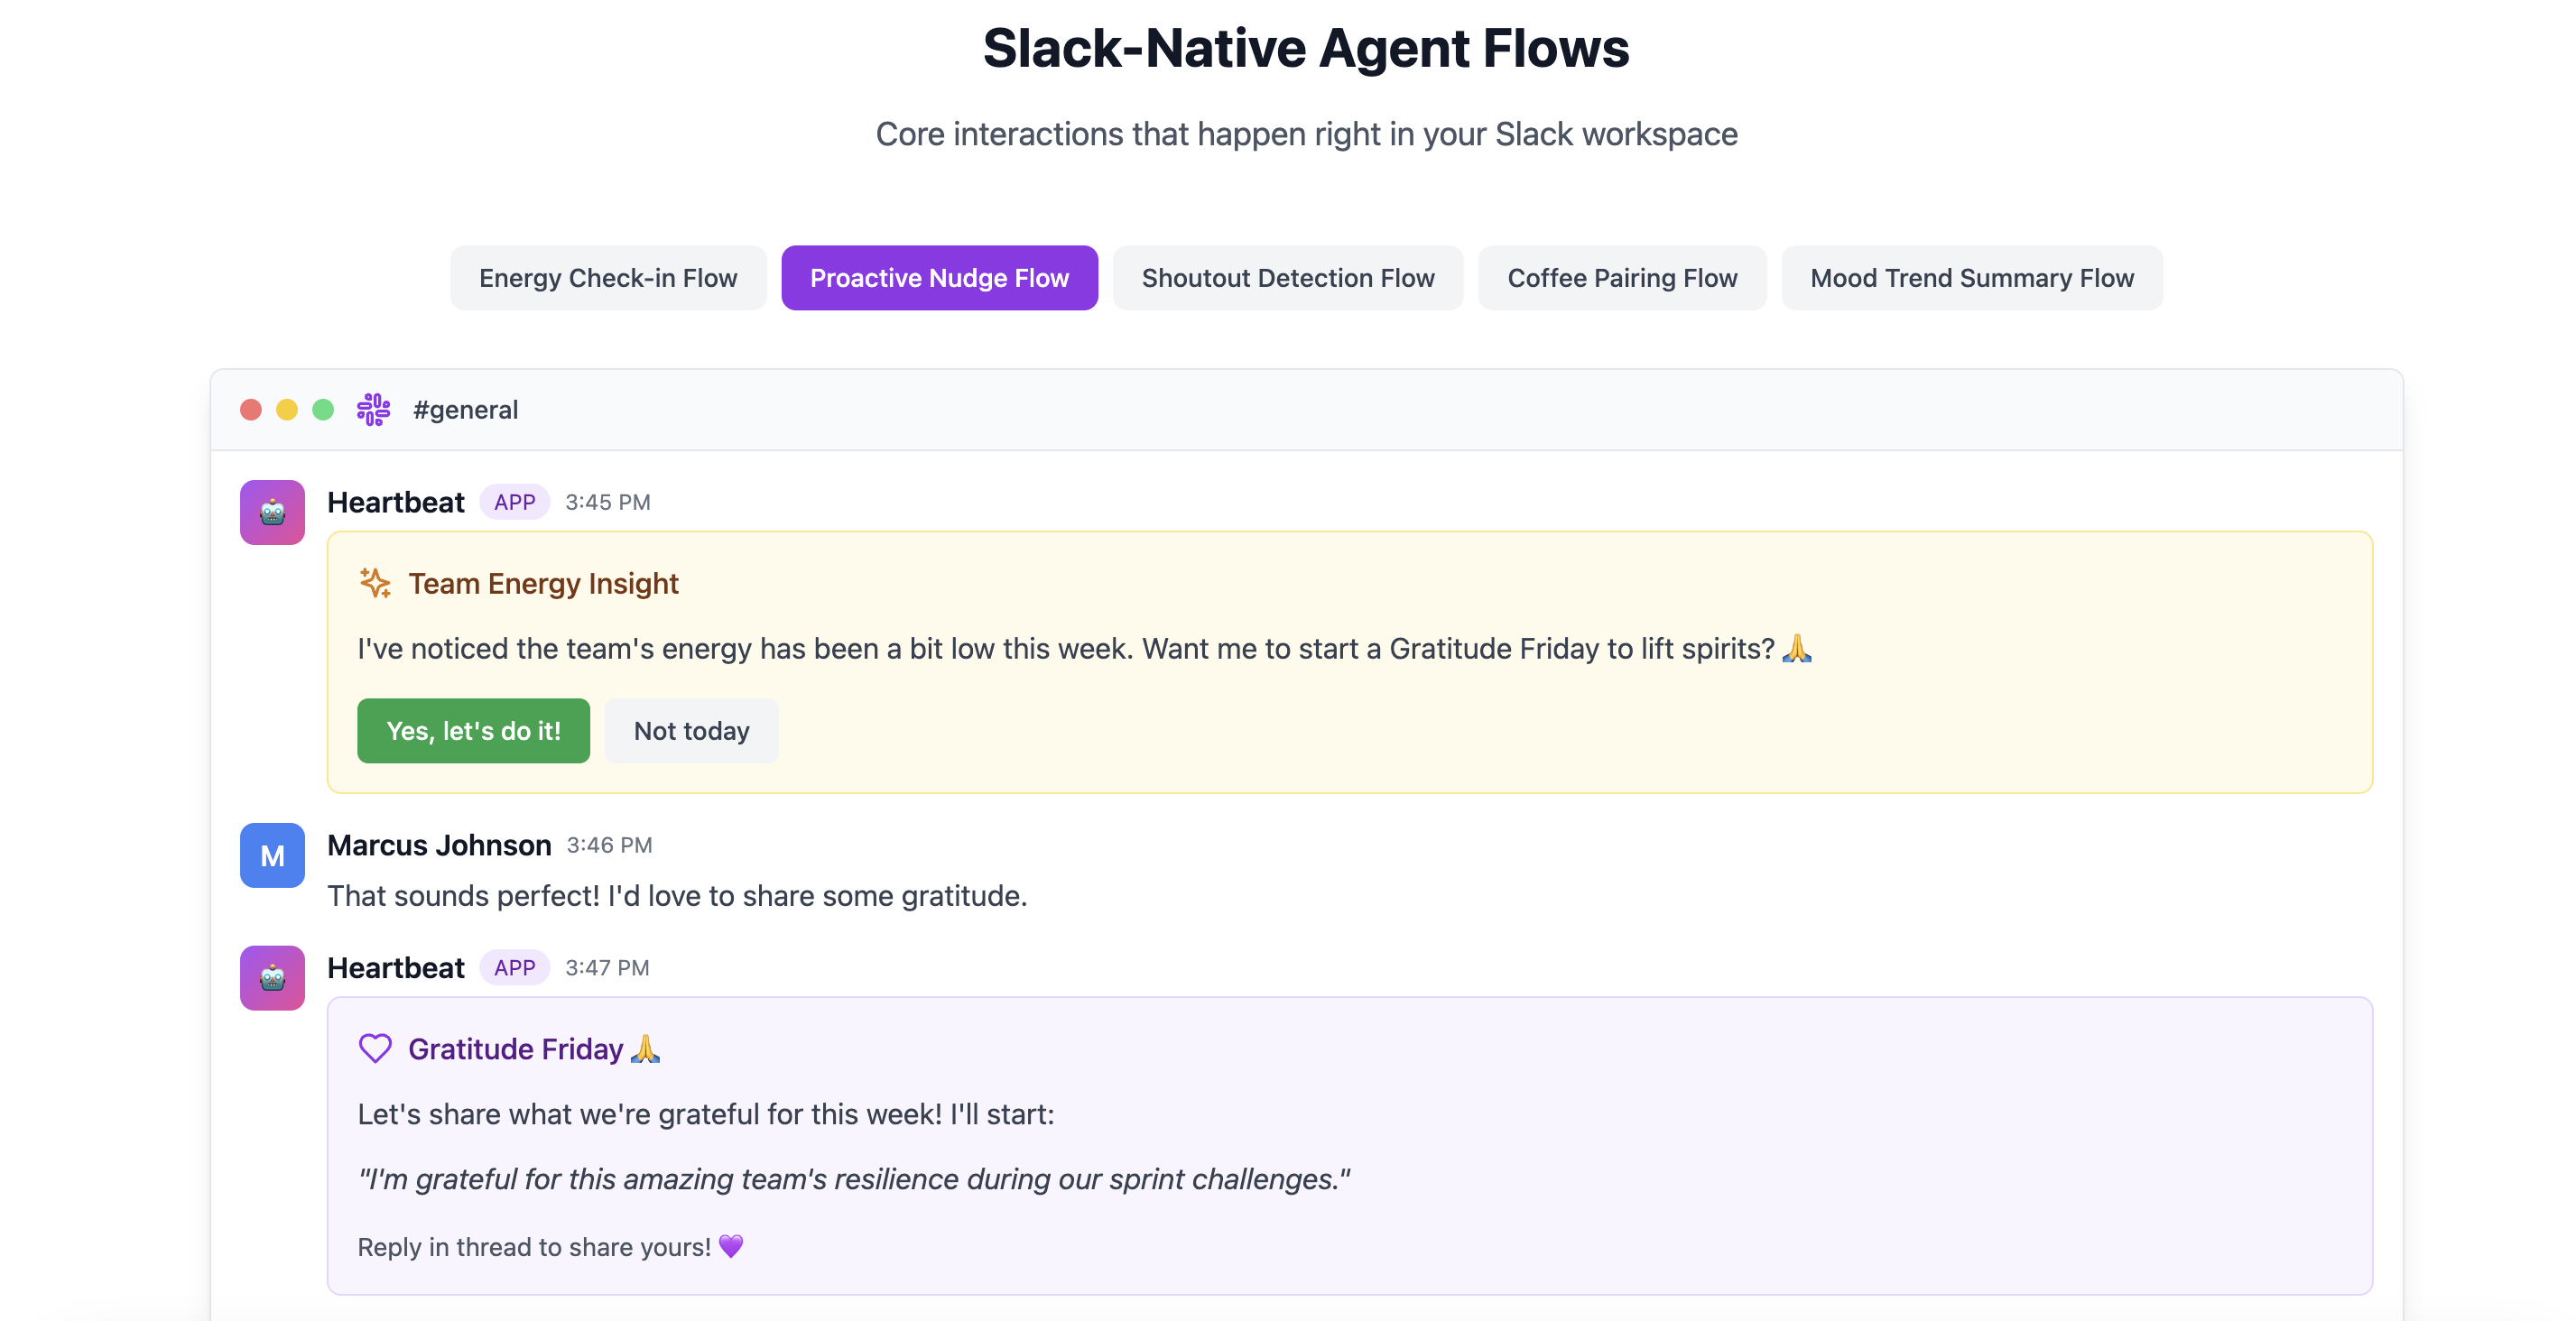Image resolution: width=2576 pixels, height=1321 pixels.
Task: Click the sparkle icon beside Team Energy Insight
Action: coord(375,583)
